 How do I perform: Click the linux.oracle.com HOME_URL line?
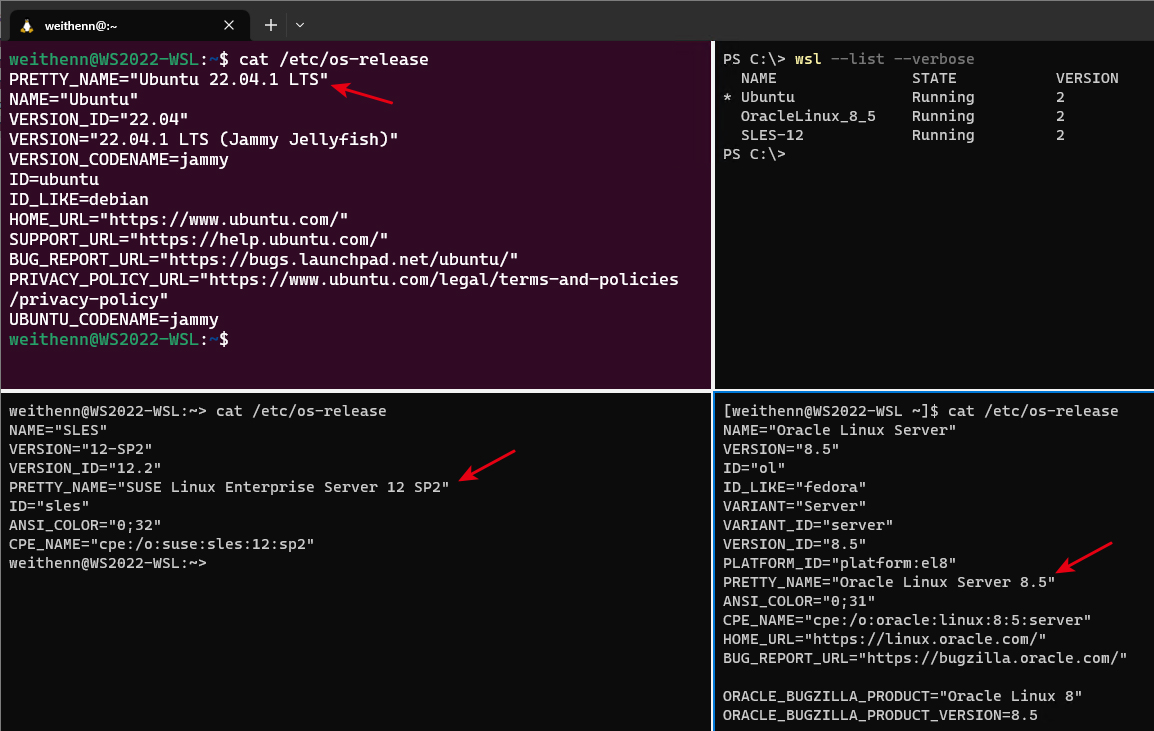point(885,640)
